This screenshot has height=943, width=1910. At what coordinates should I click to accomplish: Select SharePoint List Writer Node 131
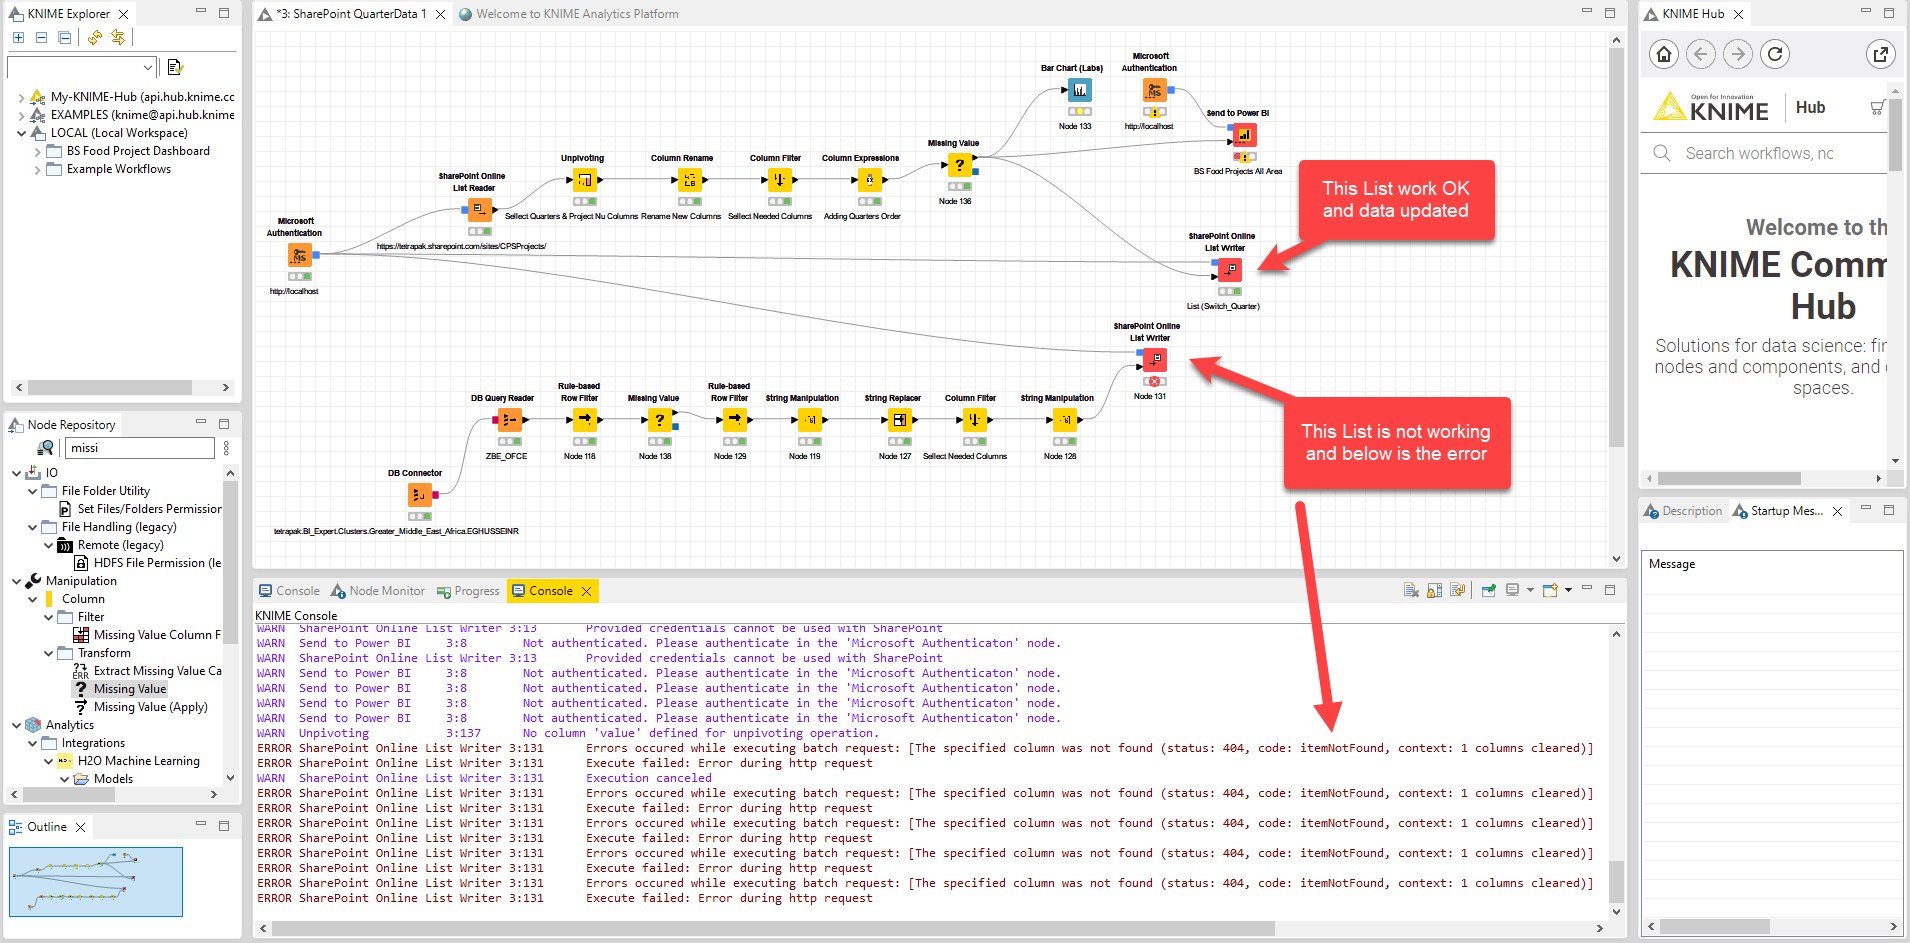coord(1155,360)
